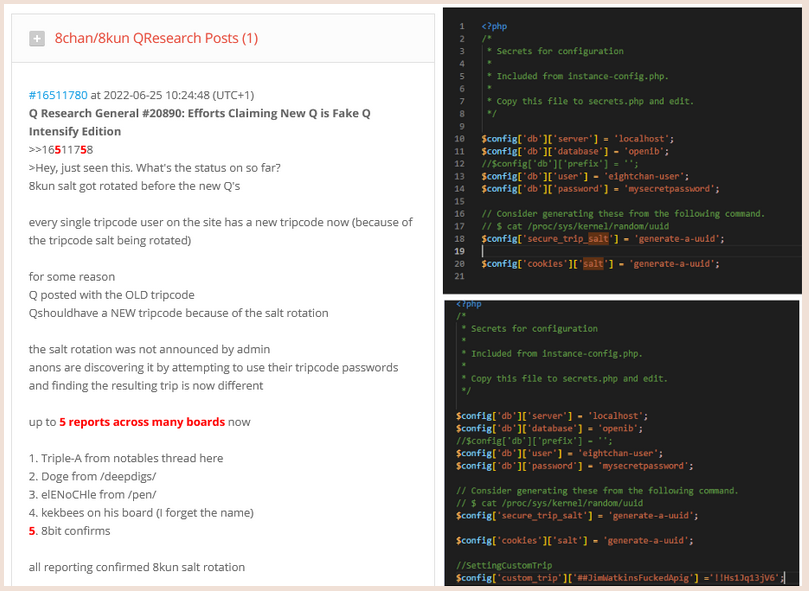Click the quoted line 'Hey, just seen this'

(x=155, y=168)
